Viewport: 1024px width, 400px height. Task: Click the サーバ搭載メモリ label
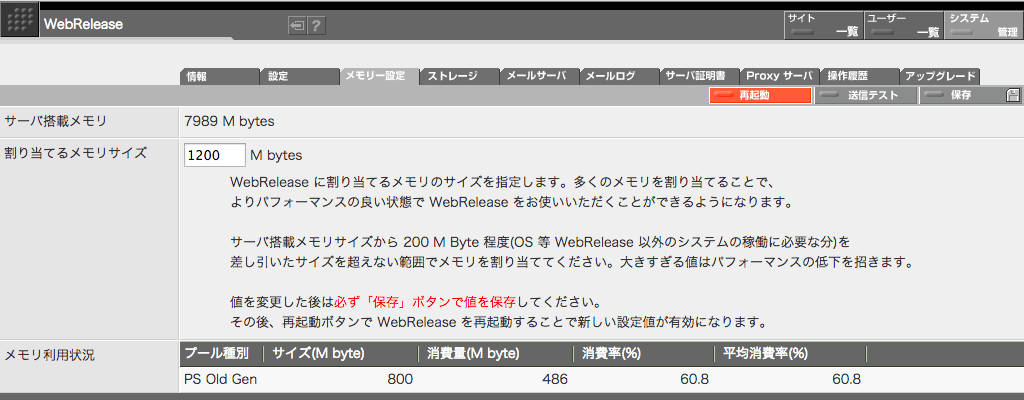[x=56, y=122]
